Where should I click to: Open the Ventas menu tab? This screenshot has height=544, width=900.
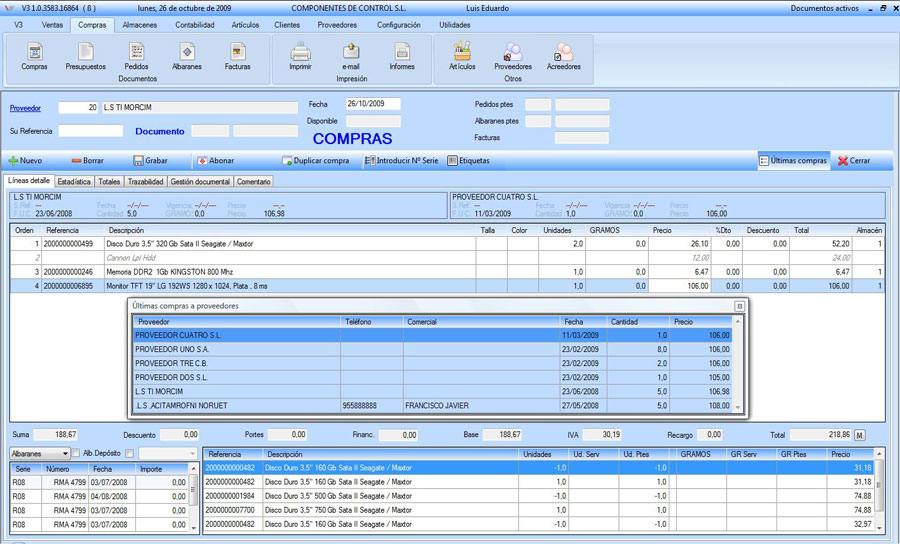[52, 25]
